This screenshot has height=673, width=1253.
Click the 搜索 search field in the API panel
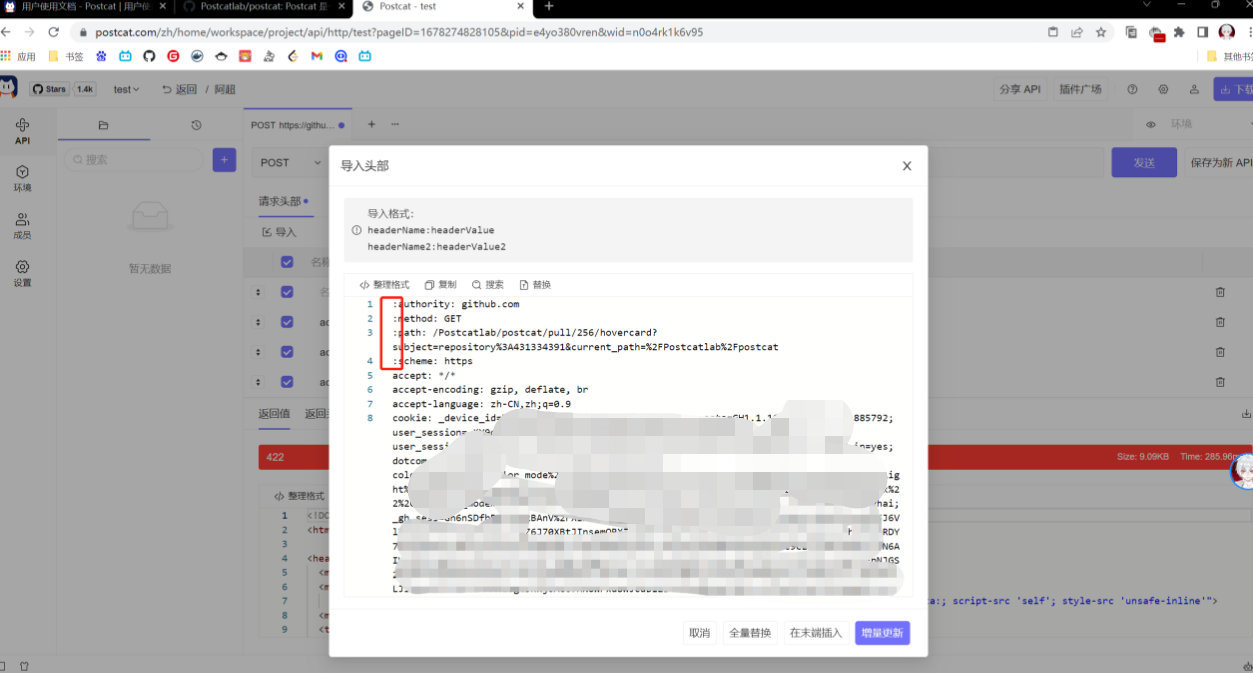coord(136,160)
